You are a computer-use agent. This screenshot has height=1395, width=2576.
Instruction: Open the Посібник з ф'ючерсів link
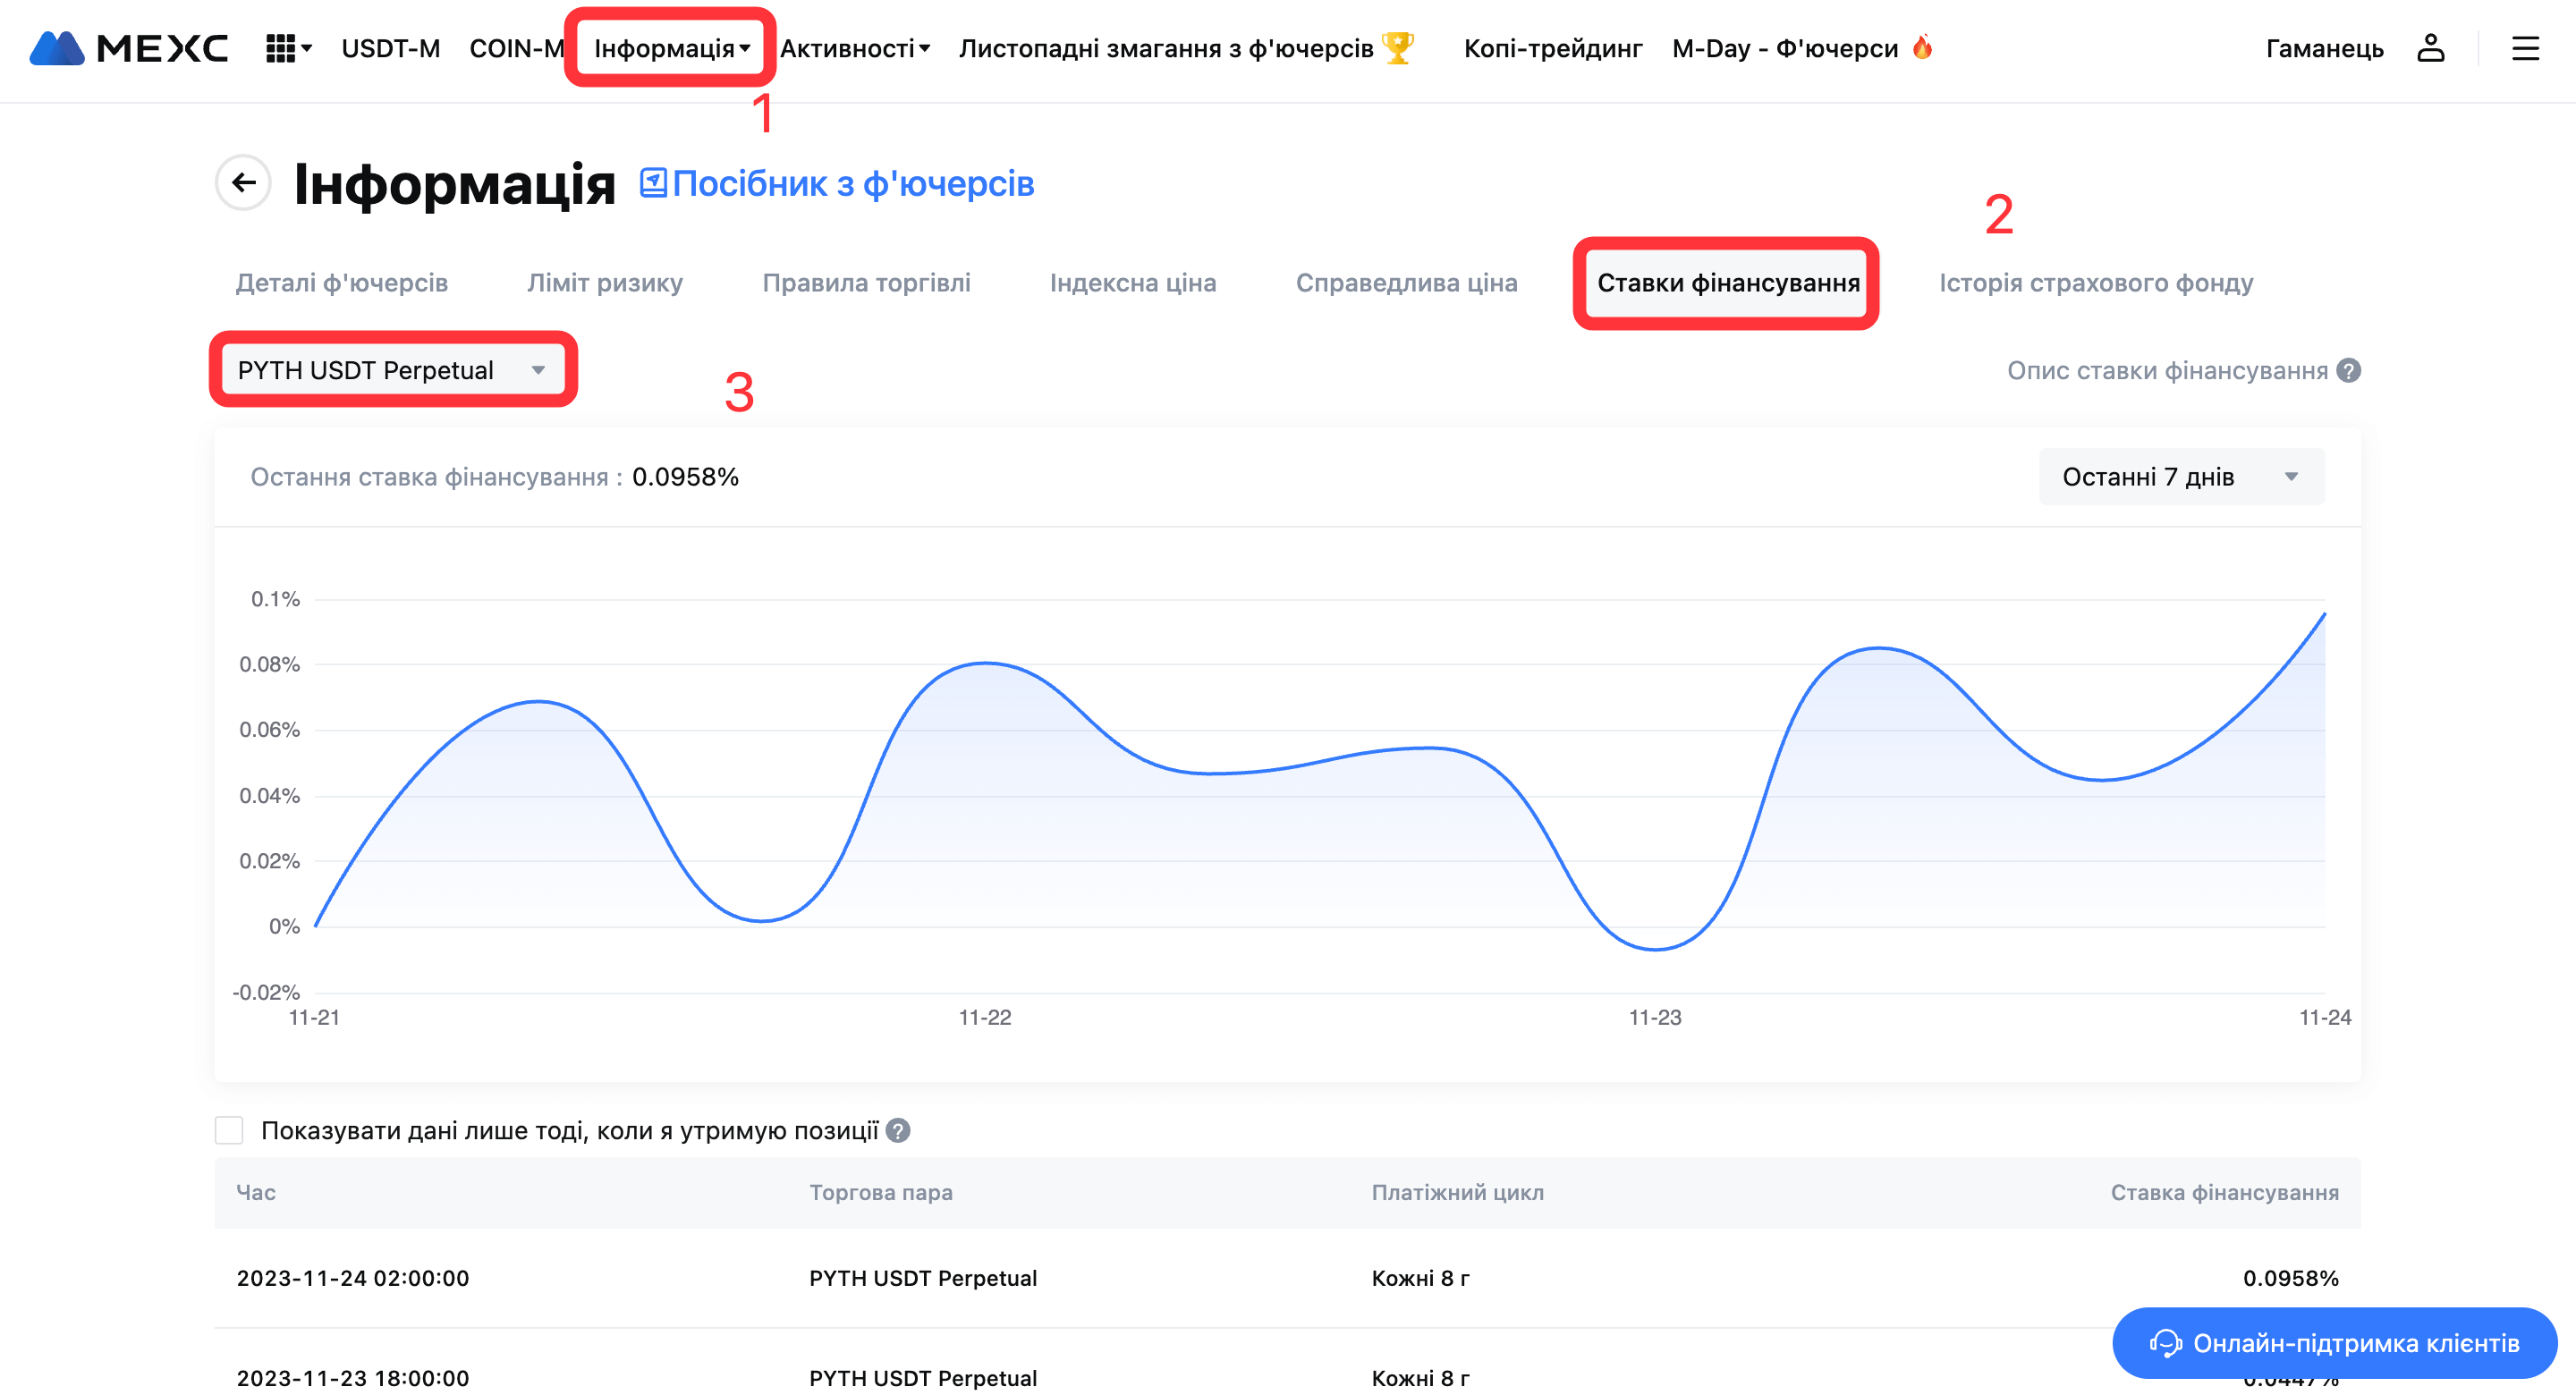pyautogui.click(x=852, y=183)
